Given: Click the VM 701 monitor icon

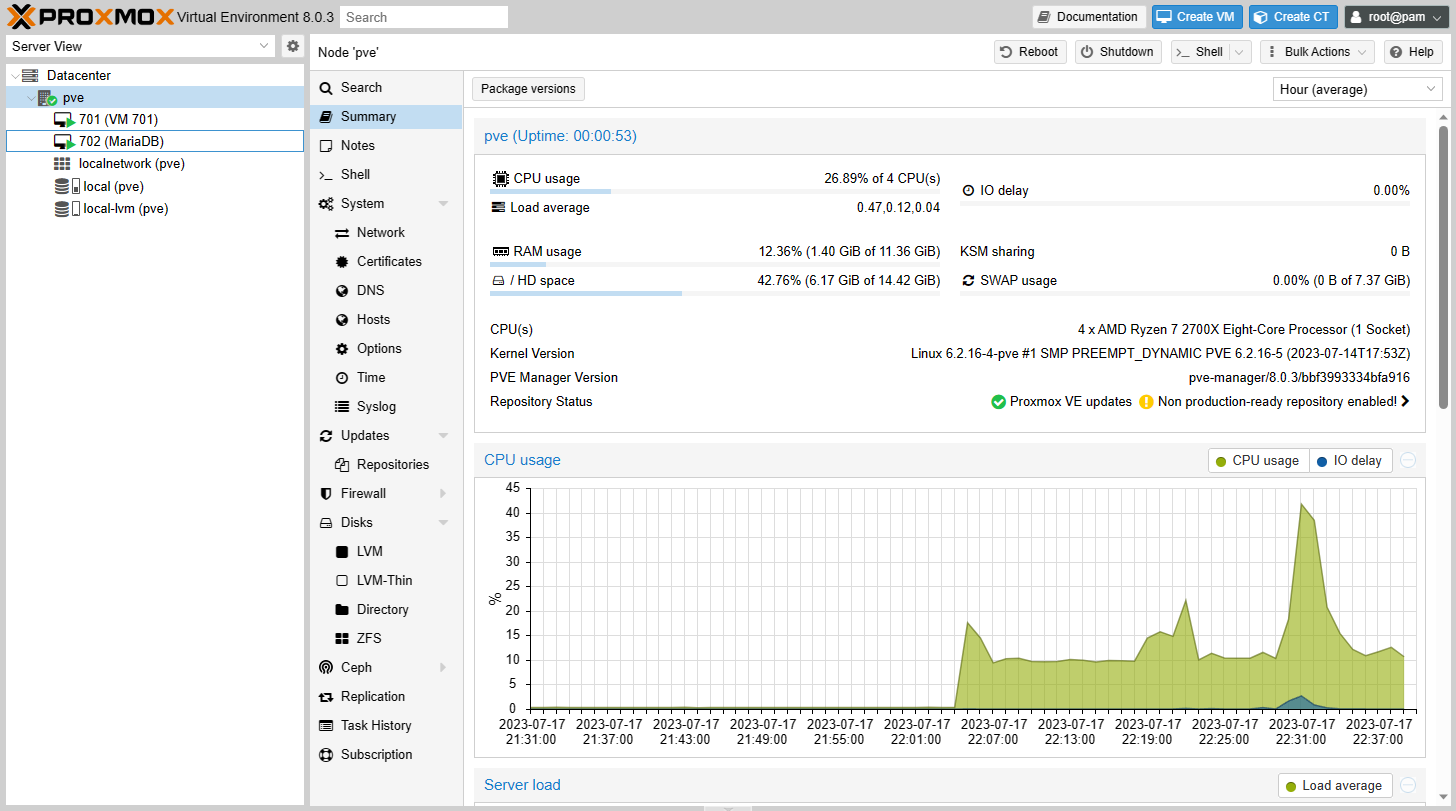Looking at the screenshot, I should (x=64, y=120).
